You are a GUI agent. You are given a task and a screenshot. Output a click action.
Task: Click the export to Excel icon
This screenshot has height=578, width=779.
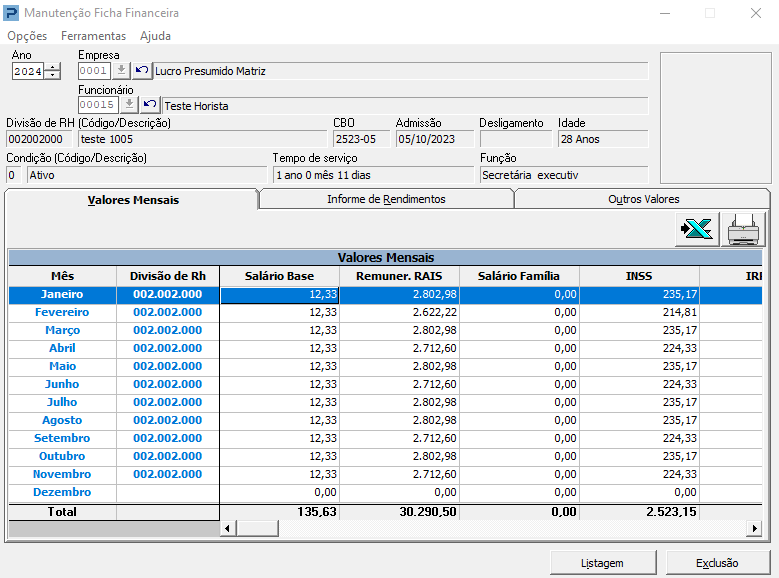point(696,229)
